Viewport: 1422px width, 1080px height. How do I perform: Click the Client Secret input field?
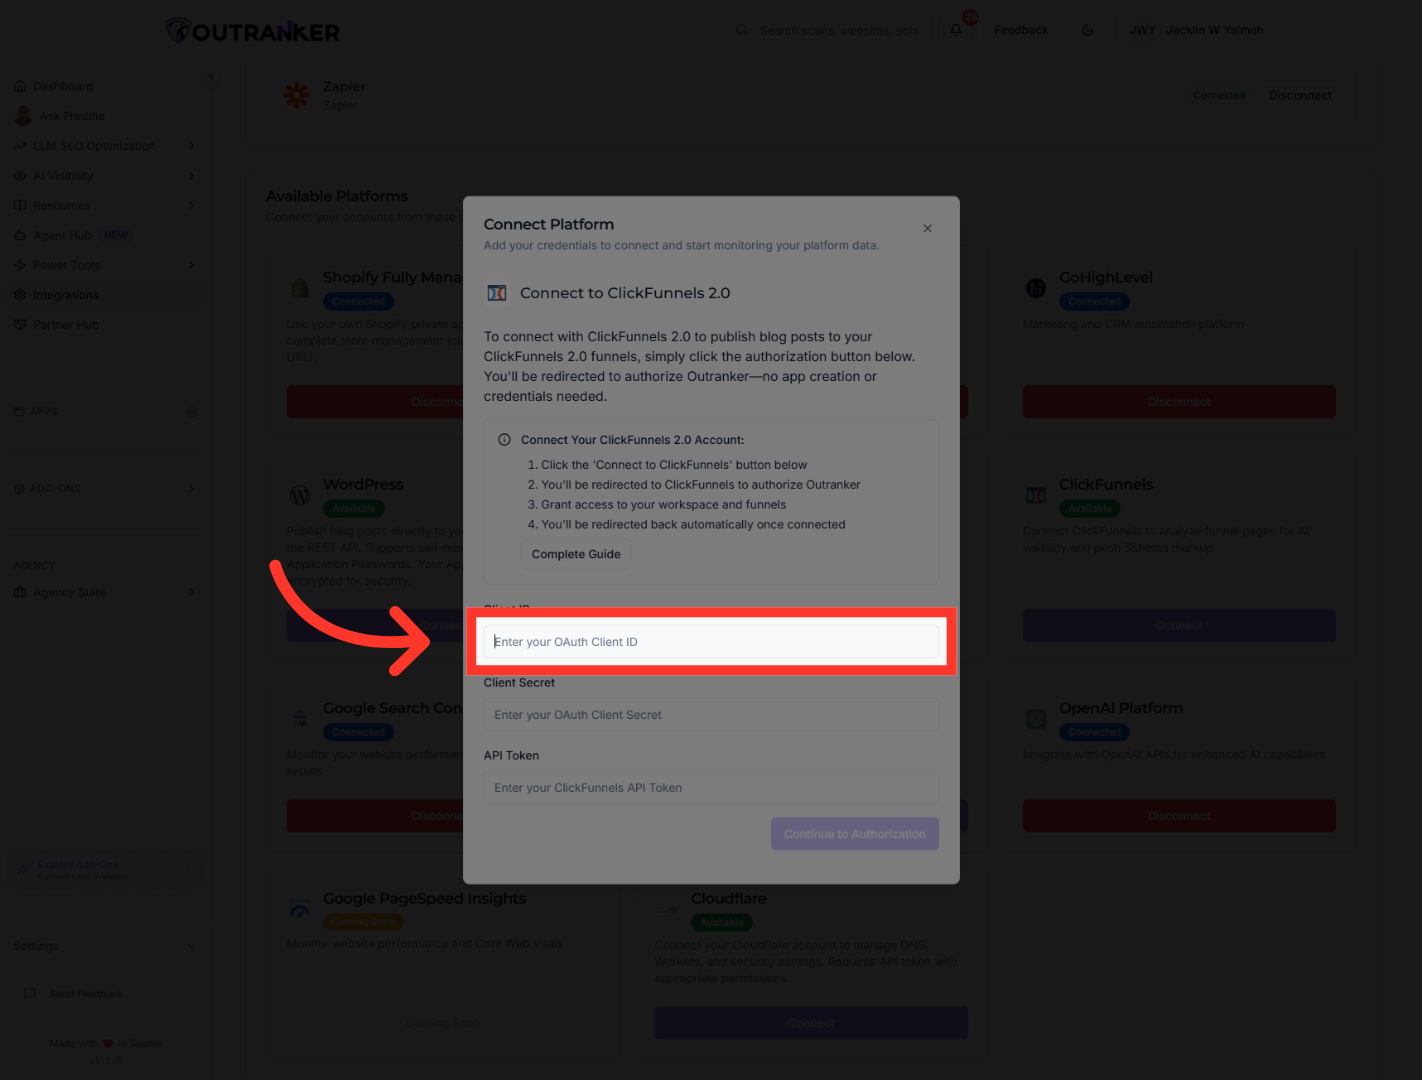click(710, 714)
